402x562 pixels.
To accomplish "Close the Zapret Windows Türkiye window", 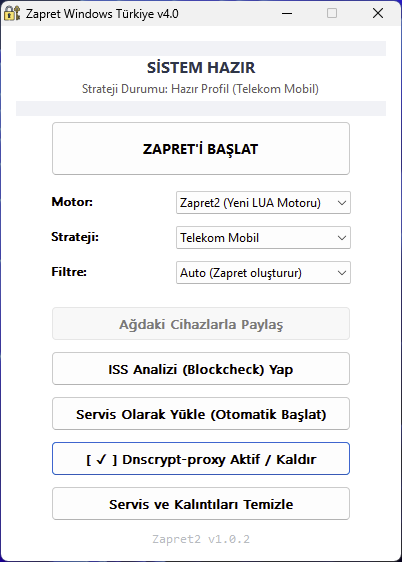I will (x=378, y=14).
